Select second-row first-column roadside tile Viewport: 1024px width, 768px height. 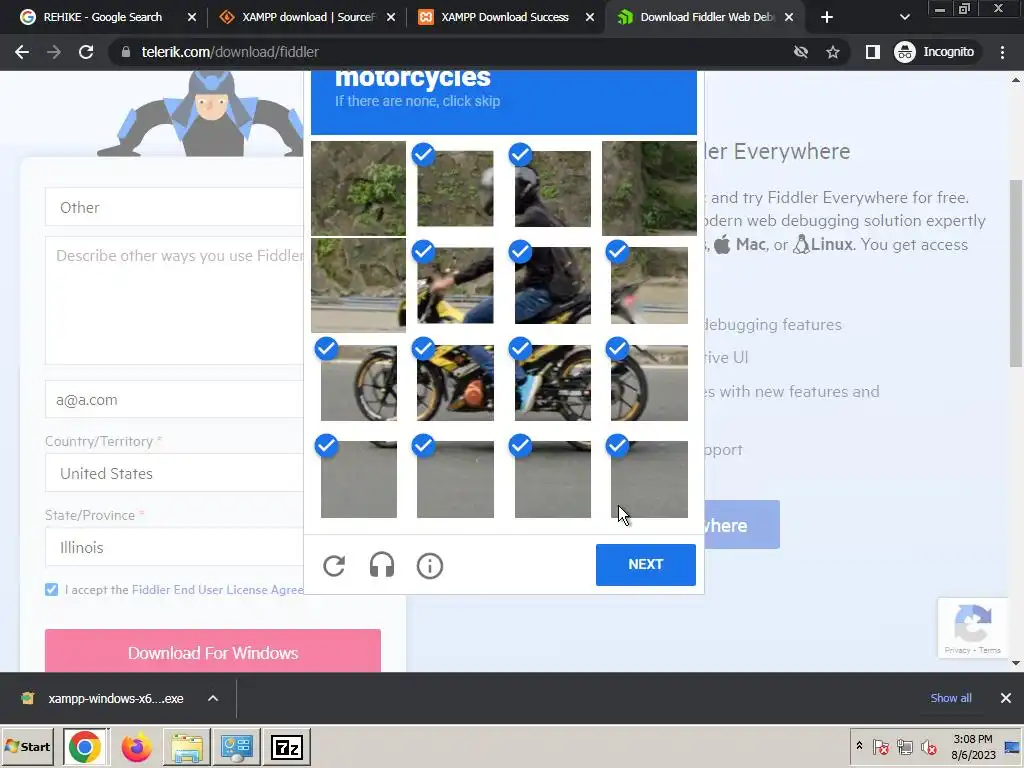pyautogui.click(x=358, y=285)
